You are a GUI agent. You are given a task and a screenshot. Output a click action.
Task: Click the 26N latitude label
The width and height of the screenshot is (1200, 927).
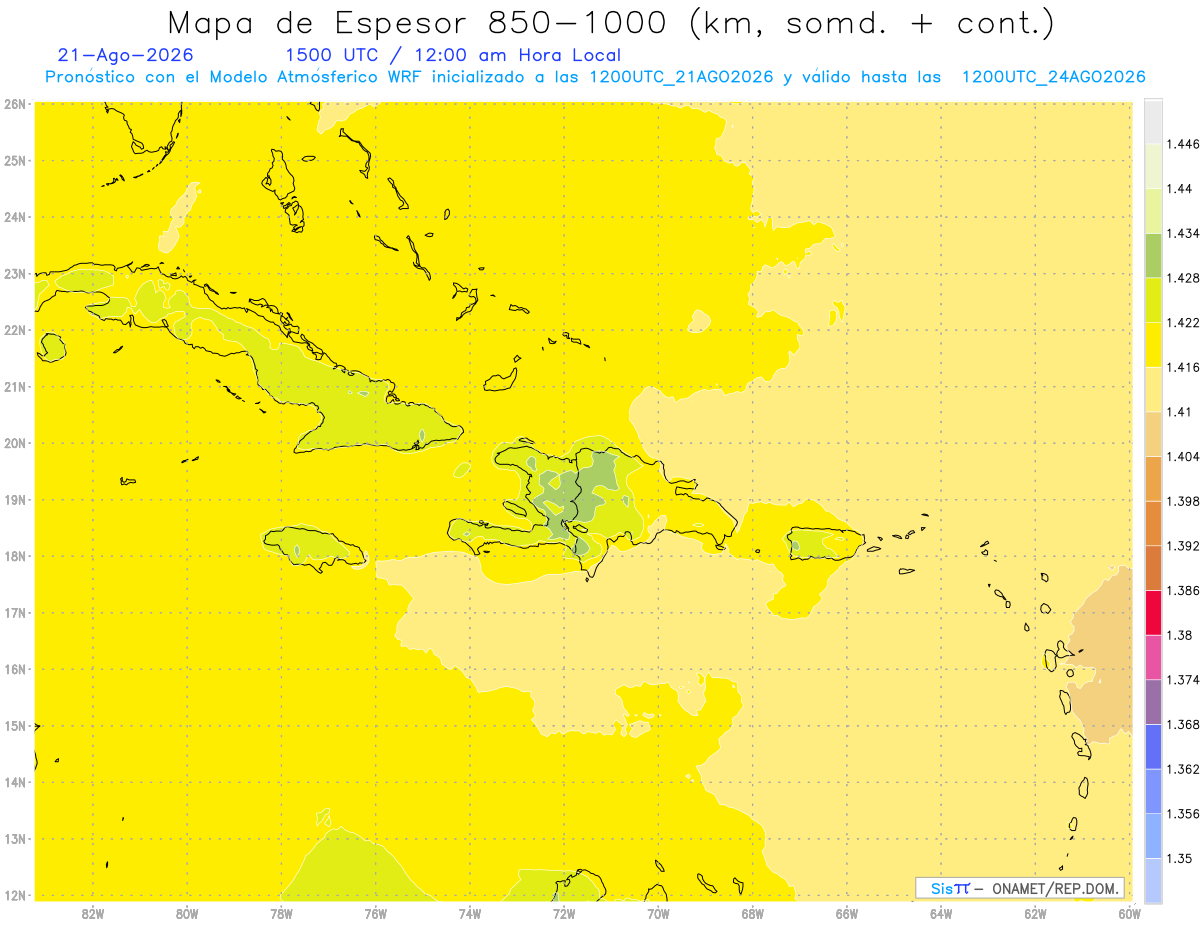point(14,104)
